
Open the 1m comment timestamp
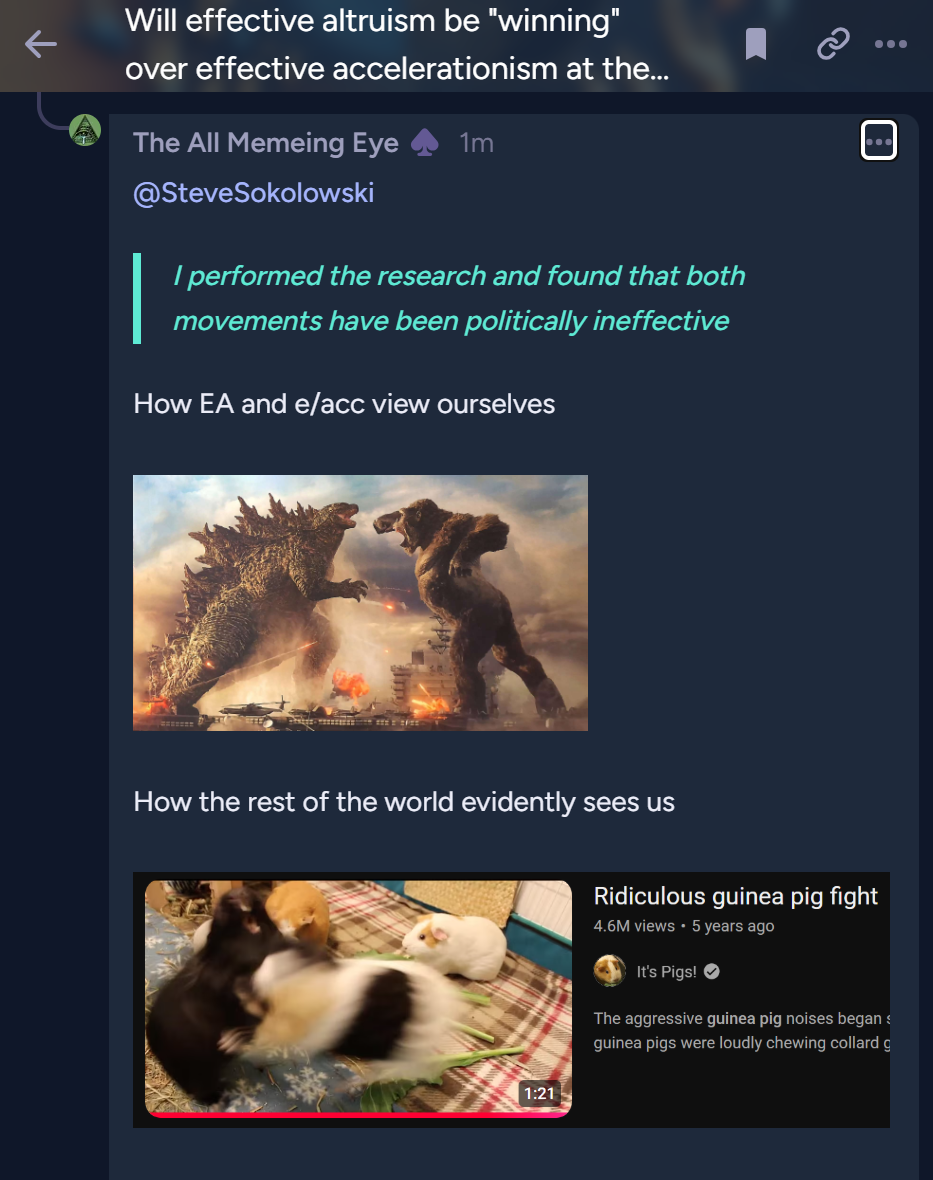pyautogui.click(x=476, y=142)
